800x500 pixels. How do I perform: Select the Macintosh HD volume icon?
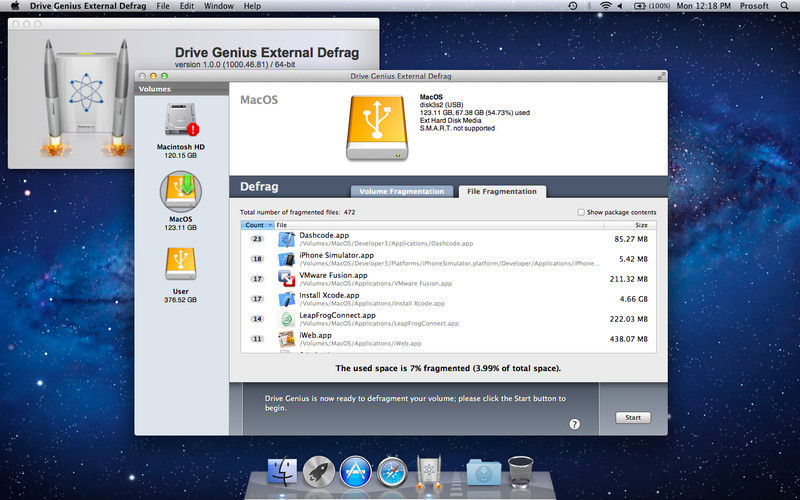181,119
